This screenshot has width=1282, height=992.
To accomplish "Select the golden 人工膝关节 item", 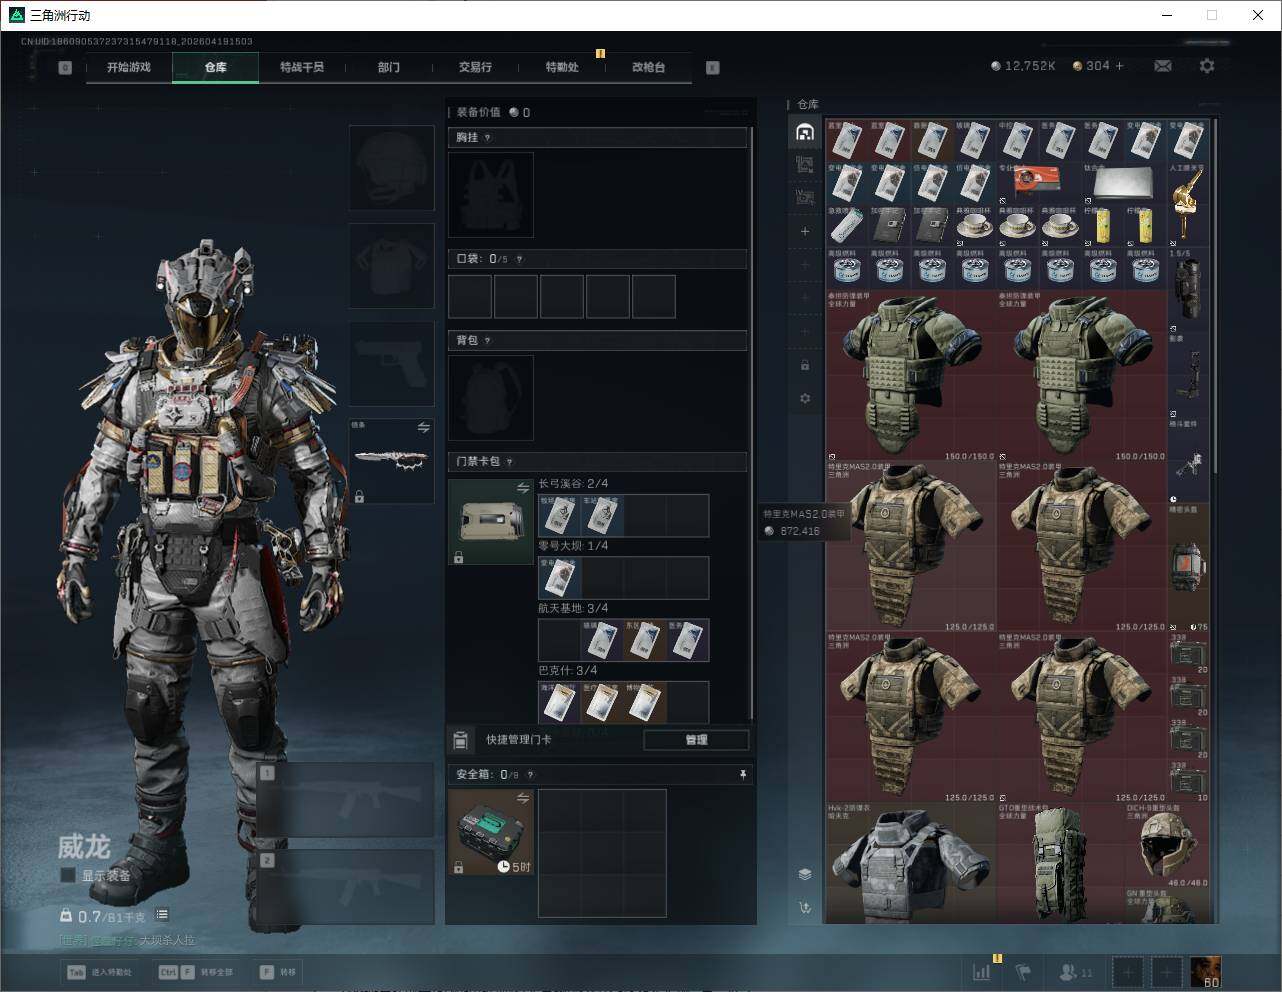I will tap(1188, 204).
